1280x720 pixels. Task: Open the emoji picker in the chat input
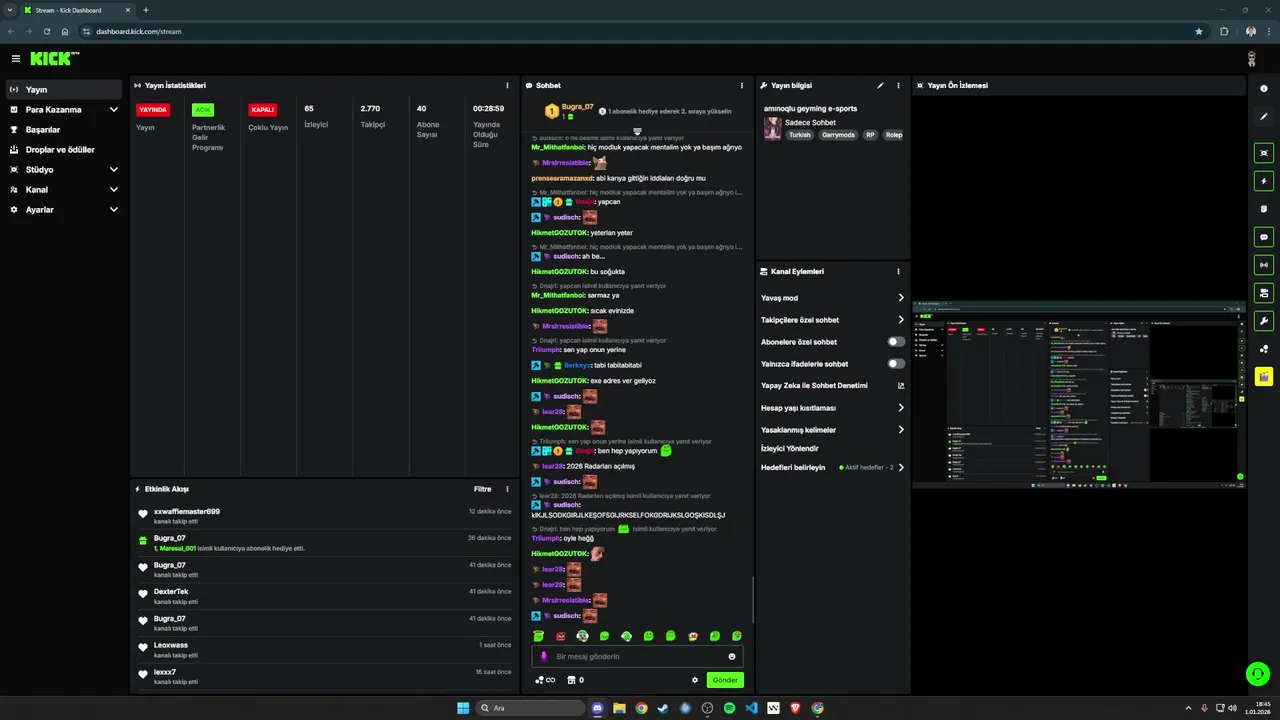[x=732, y=657]
